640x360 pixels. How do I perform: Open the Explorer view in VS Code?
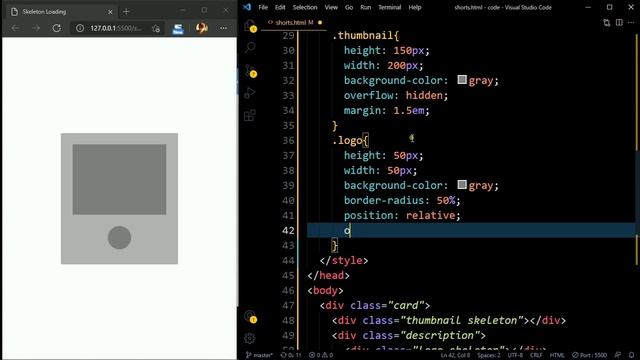pyautogui.click(x=250, y=26)
